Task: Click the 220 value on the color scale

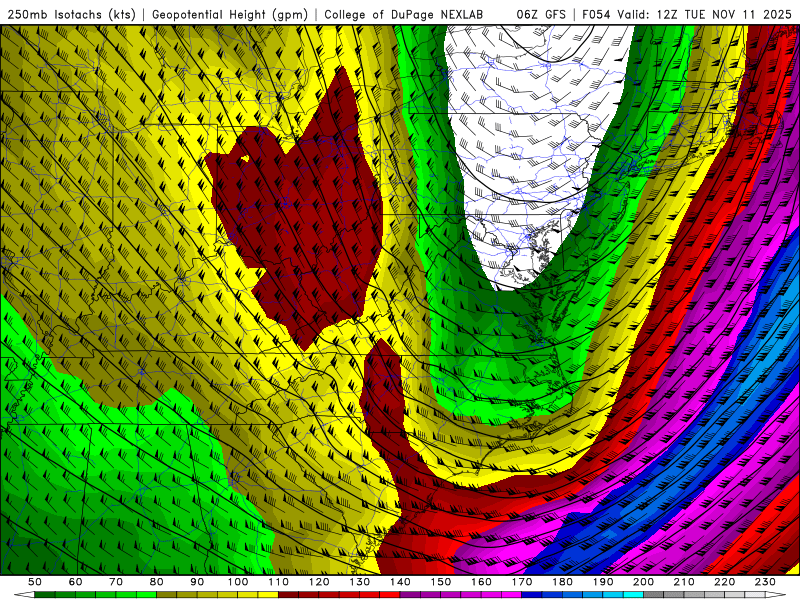Action: pyautogui.click(x=724, y=582)
